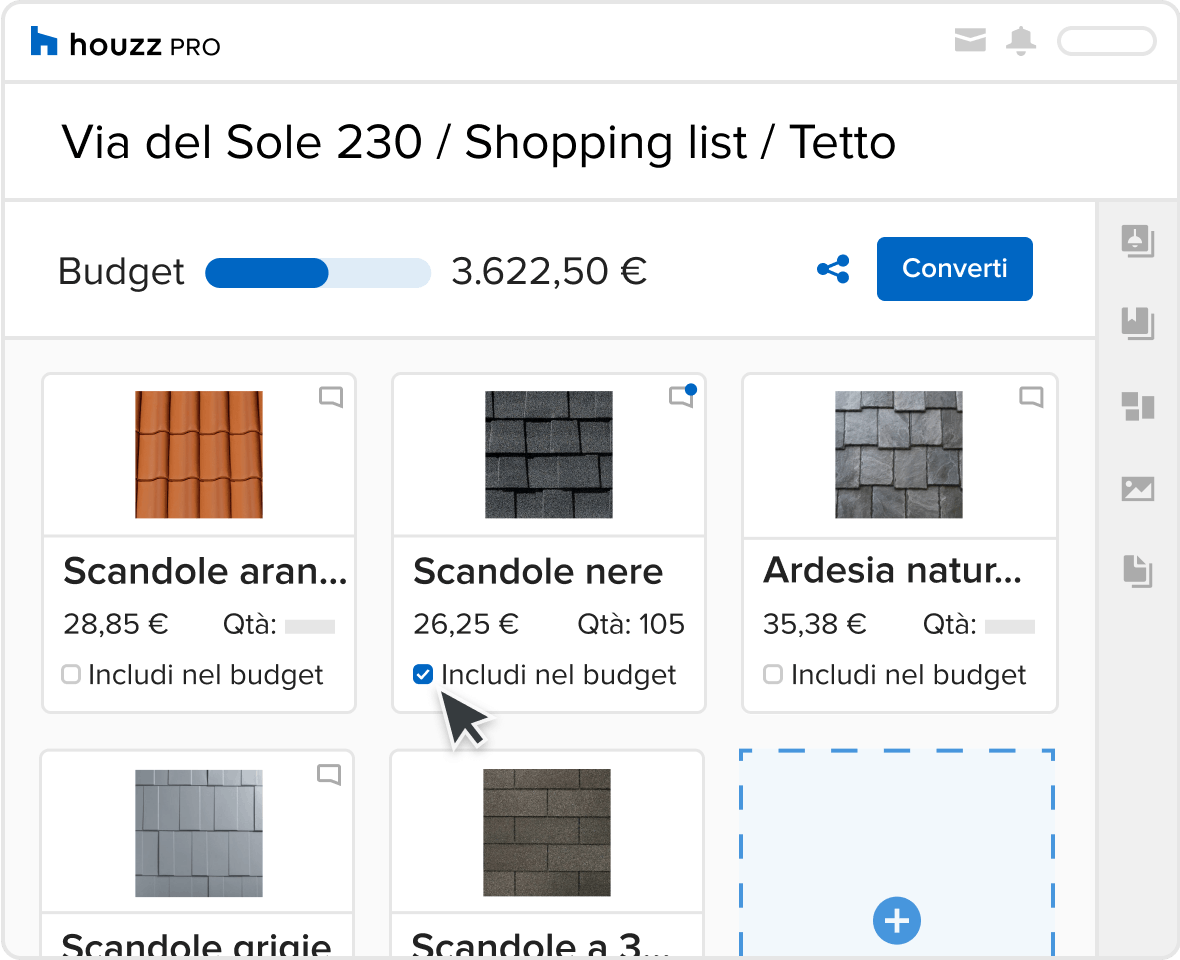This screenshot has width=1180, height=960.
Task: Share the shopping list via share icon
Action: [x=833, y=269]
